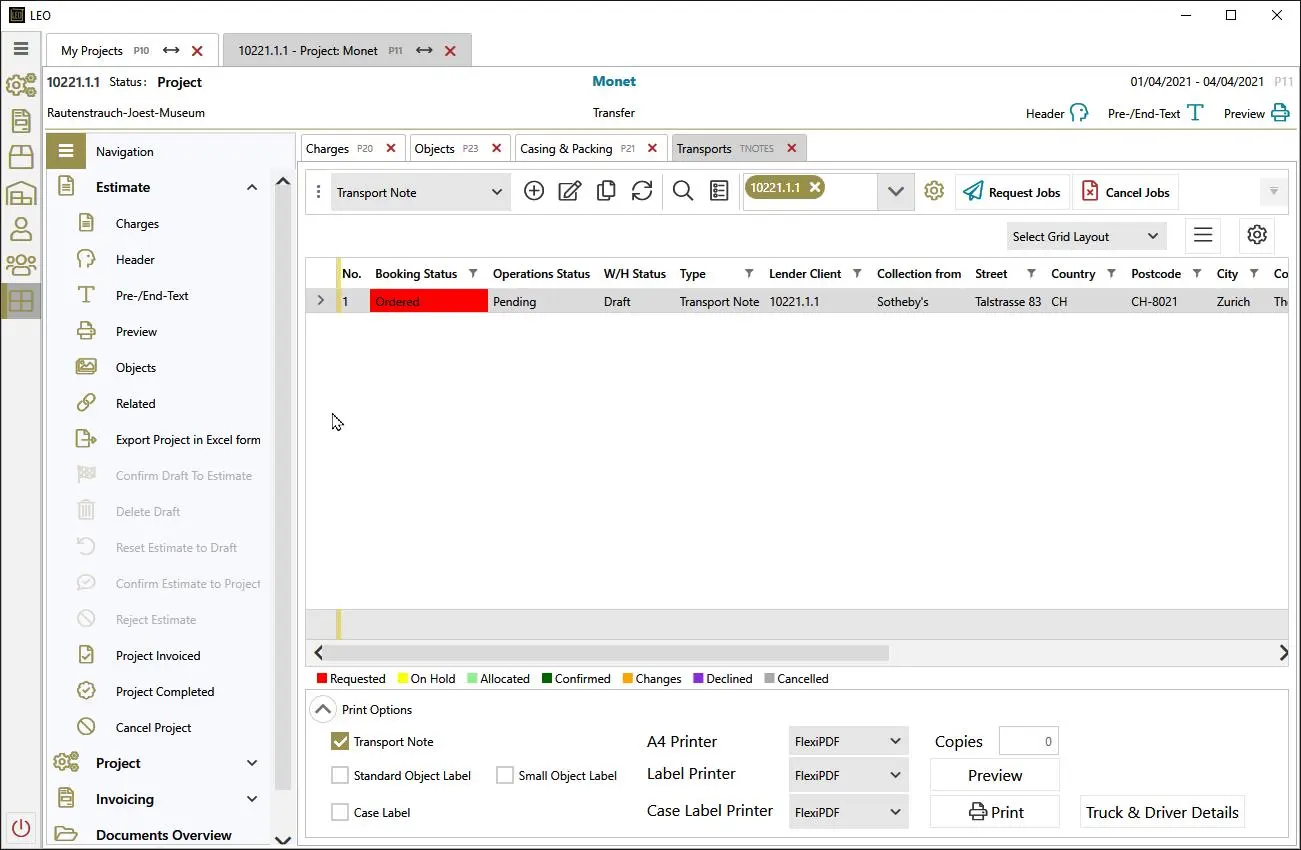Enable the Standard Object Label checkbox
Image resolution: width=1301 pixels, height=850 pixels.
[340, 775]
